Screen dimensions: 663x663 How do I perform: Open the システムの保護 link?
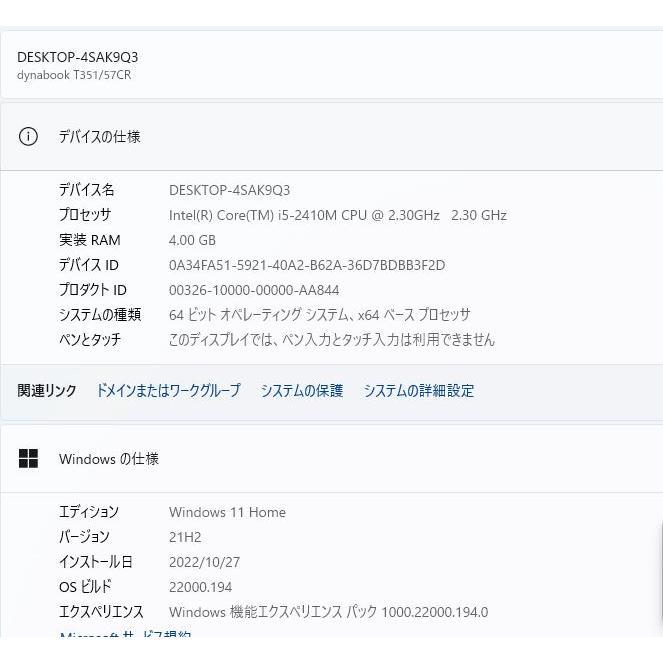pyautogui.click(x=301, y=391)
